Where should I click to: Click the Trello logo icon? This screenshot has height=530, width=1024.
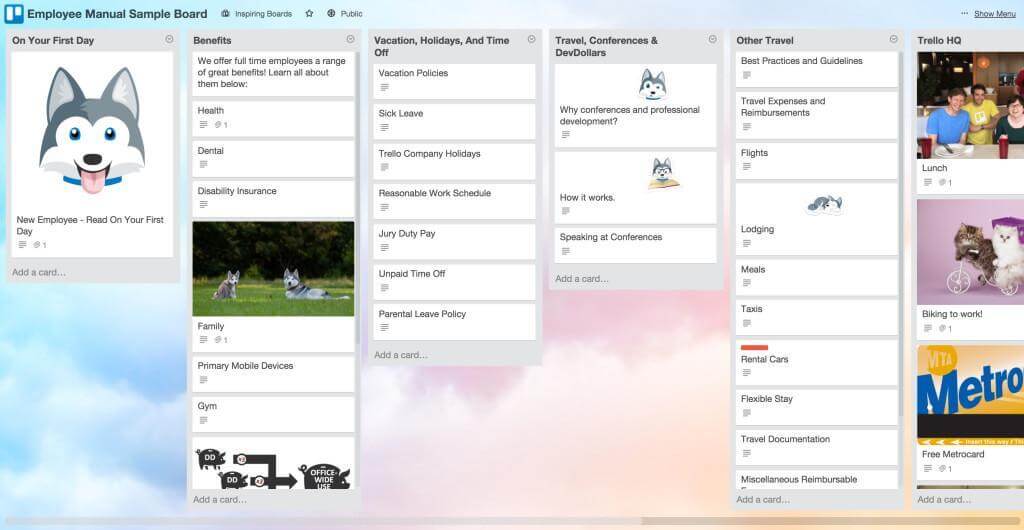coord(14,14)
